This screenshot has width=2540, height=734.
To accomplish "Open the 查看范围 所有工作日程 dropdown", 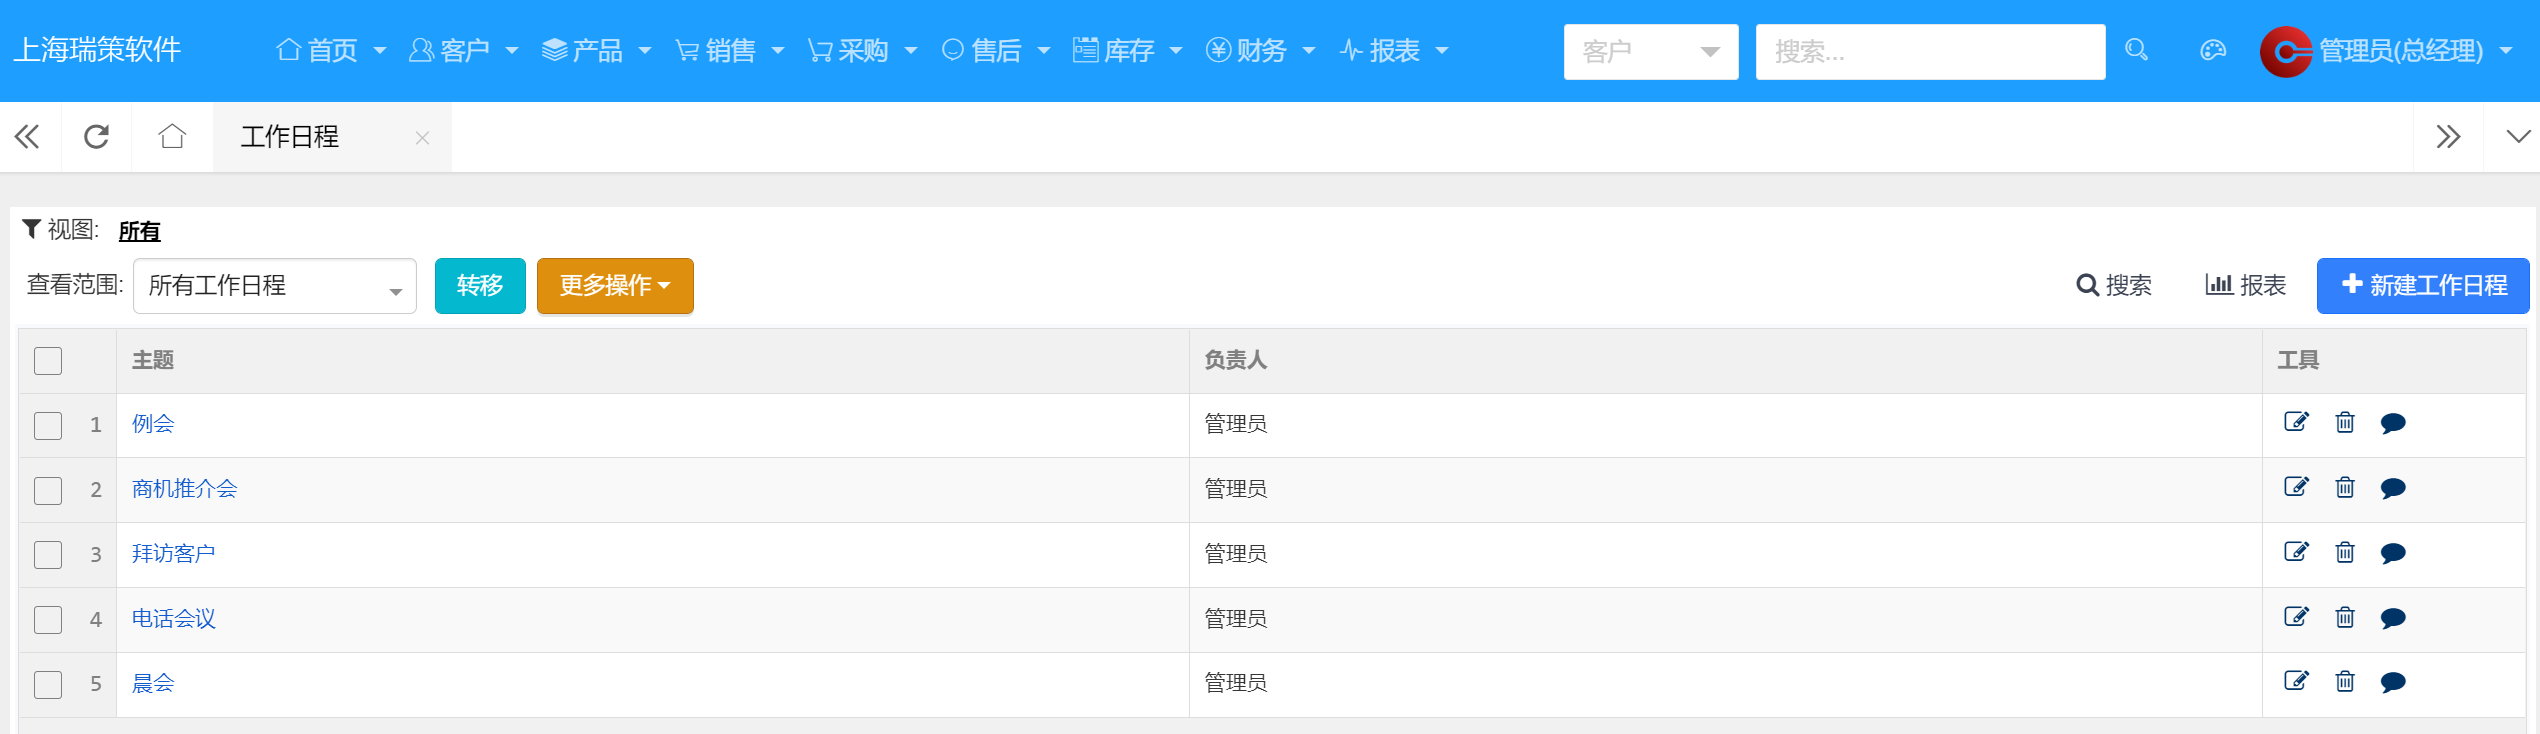I will click(x=275, y=286).
